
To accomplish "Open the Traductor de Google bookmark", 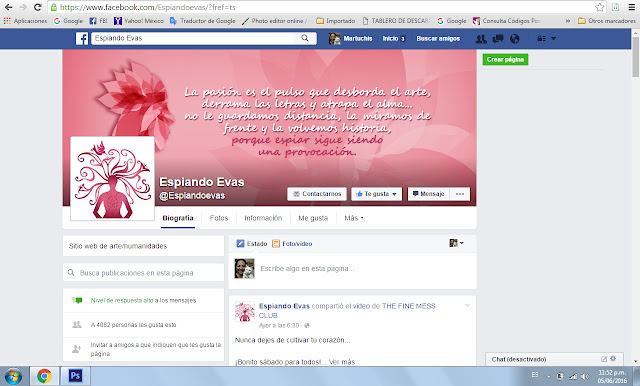I will (x=202, y=21).
